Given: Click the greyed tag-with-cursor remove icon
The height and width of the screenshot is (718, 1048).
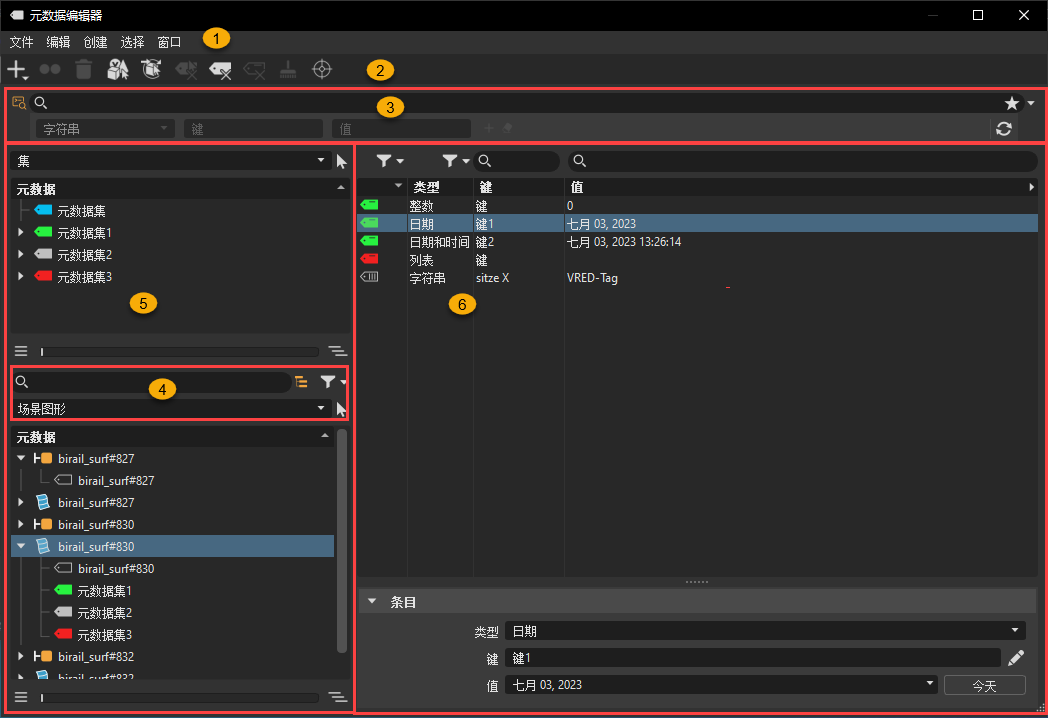Looking at the screenshot, I should point(186,70).
